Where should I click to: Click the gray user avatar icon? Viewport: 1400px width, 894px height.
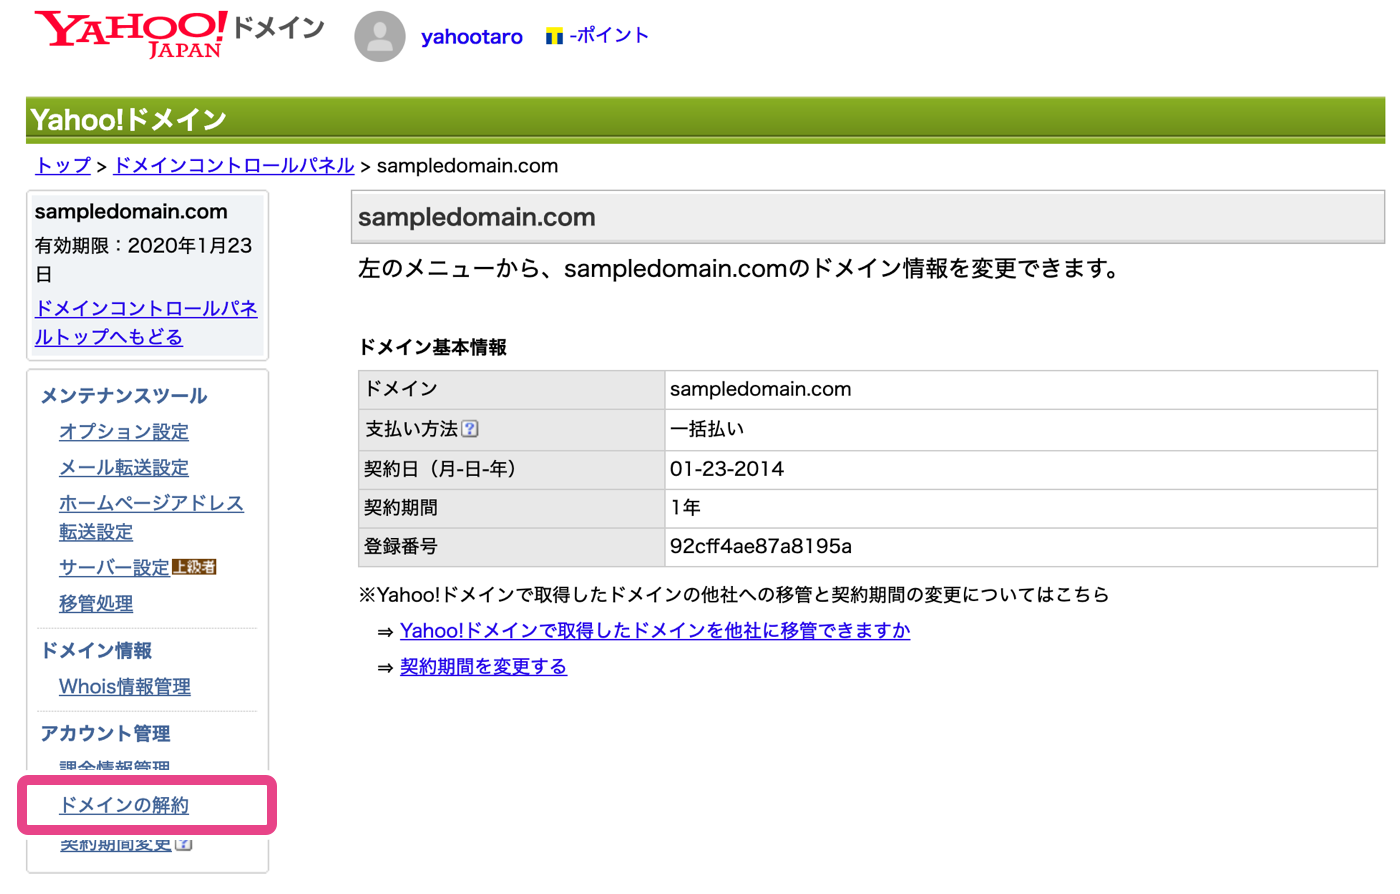[x=380, y=37]
